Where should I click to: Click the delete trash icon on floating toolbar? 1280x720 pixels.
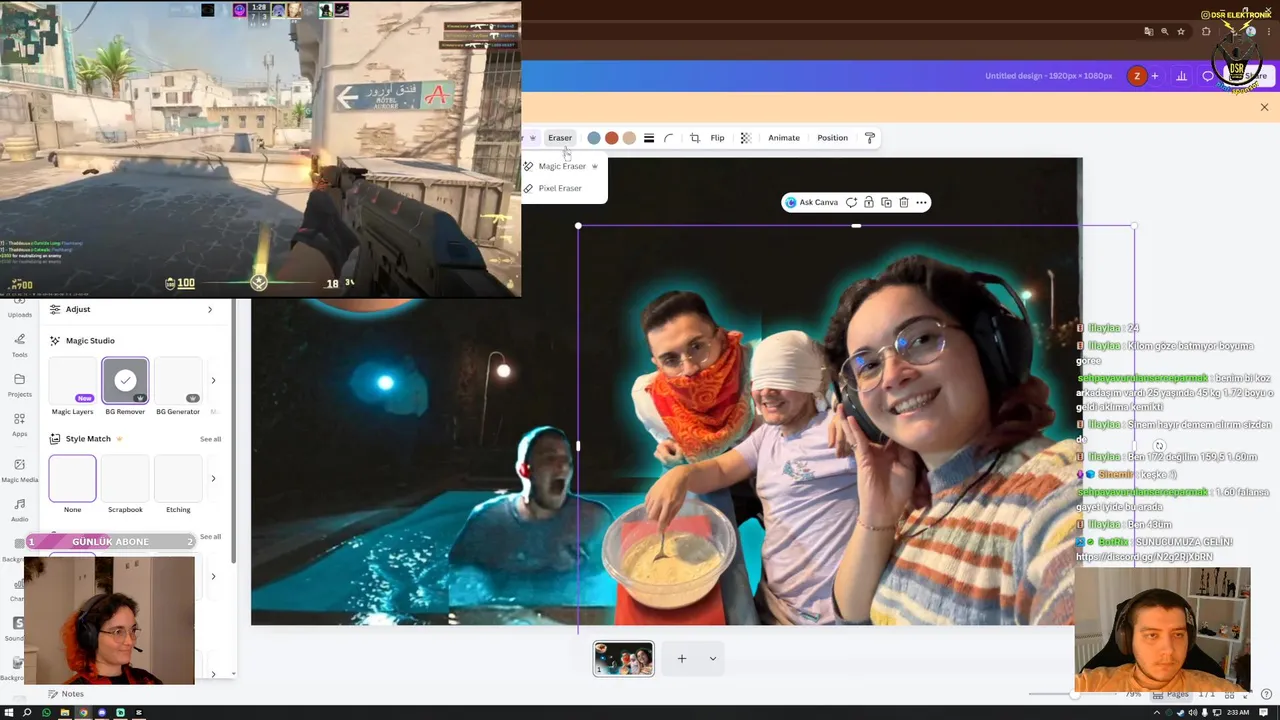coord(904,202)
